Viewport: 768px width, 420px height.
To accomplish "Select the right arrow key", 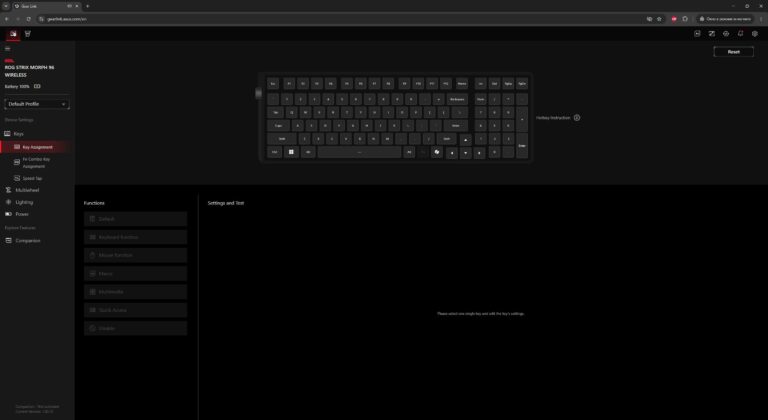I will tap(480, 153).
